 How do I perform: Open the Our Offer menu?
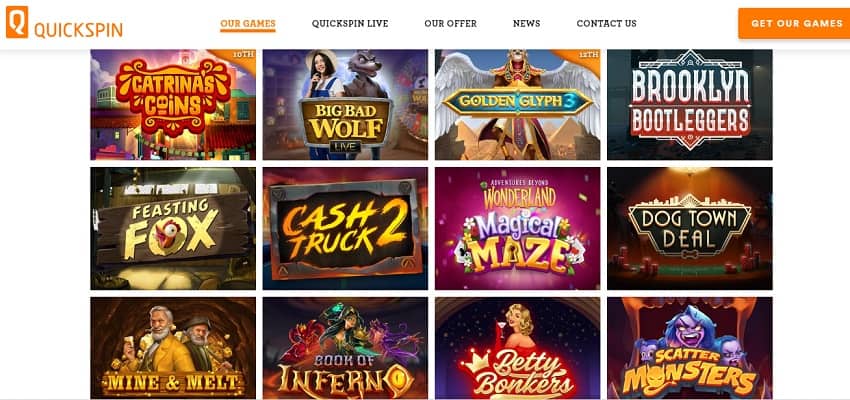[x=450, y=24]
